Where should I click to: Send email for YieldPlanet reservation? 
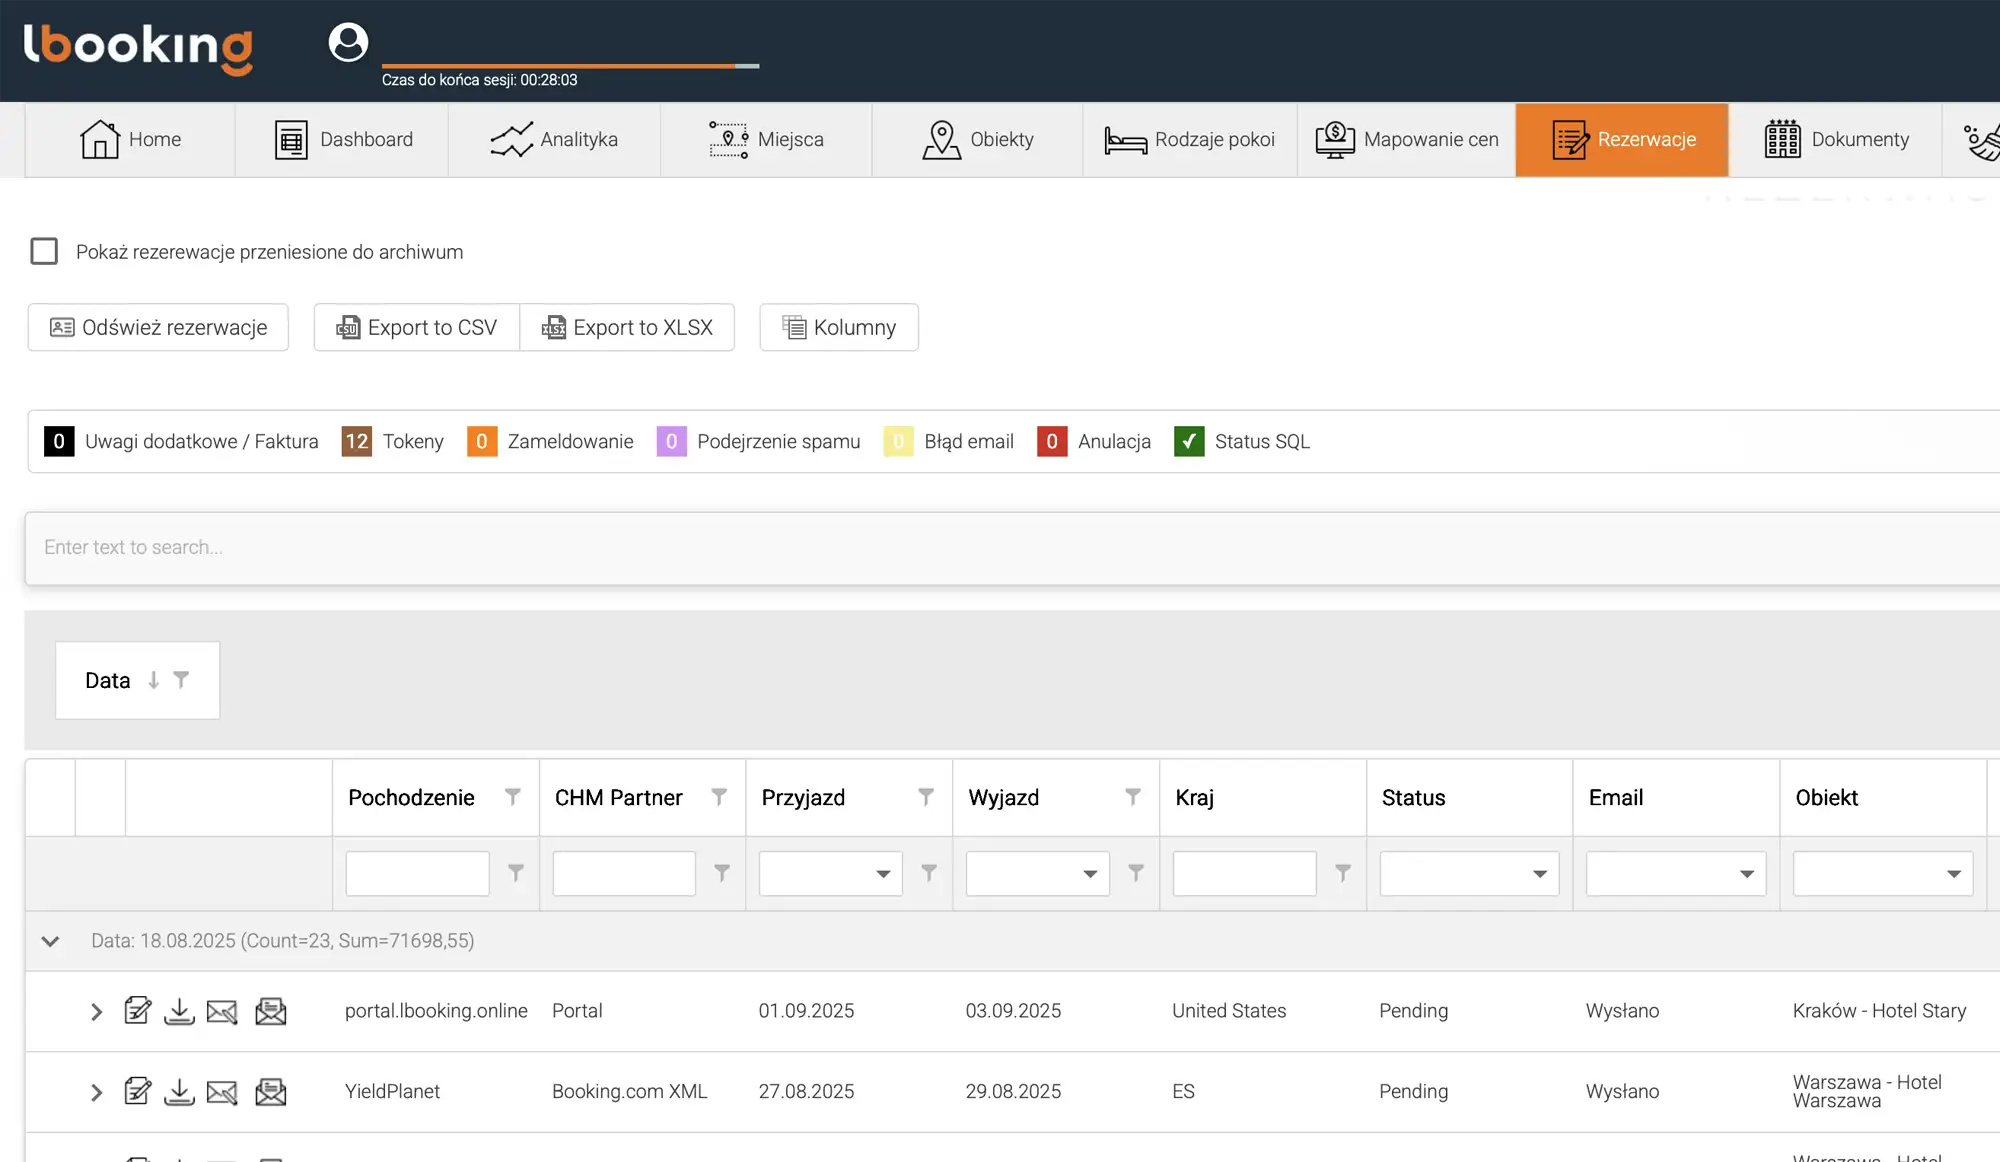point(222,1093)
